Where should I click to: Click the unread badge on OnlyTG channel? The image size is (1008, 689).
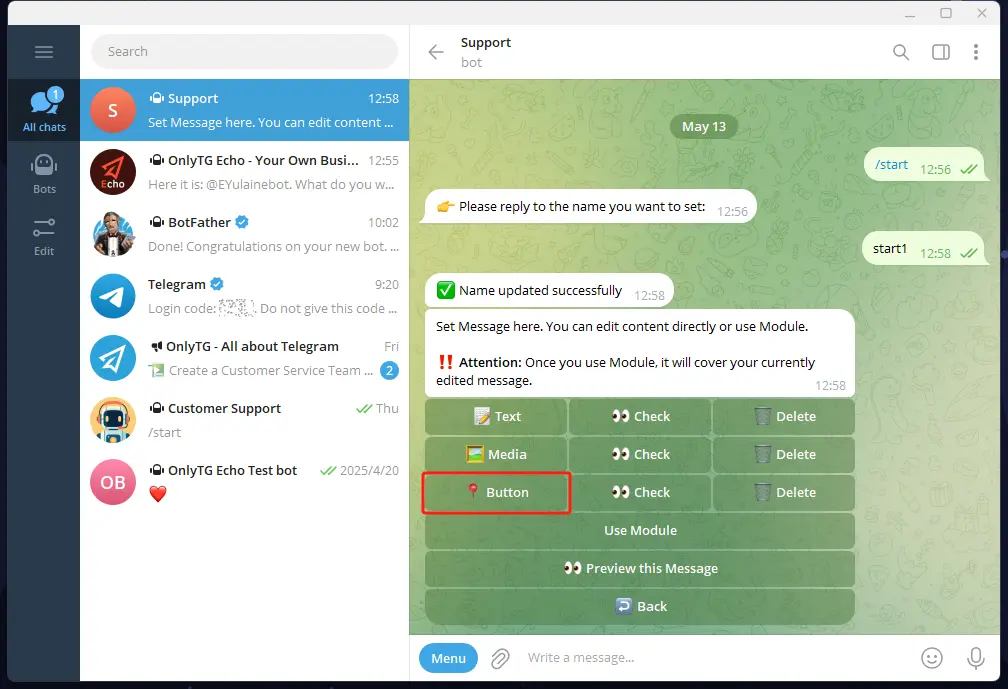pos(389,371)
